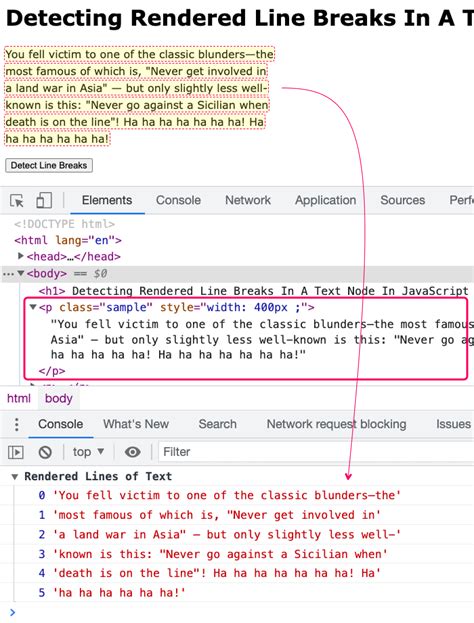Screen dimensions: 474x623
Task: Select the html lang="en" node
Action: (68, 240)
